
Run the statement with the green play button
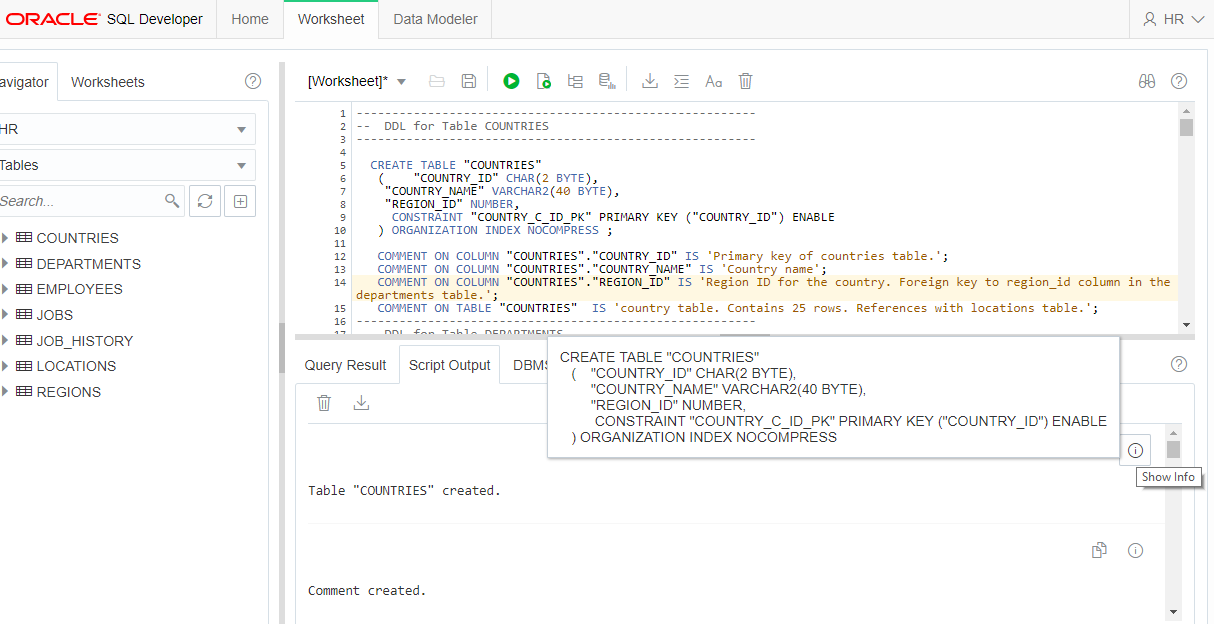pos(511,81)
